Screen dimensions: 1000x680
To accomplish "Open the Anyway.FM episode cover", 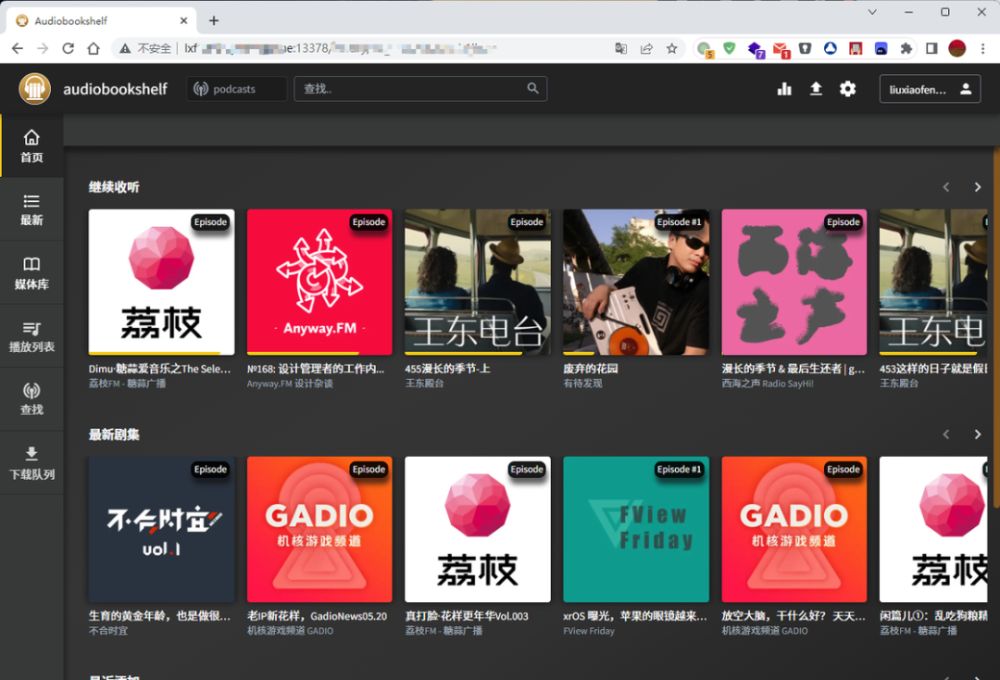I will pos(320,282).
